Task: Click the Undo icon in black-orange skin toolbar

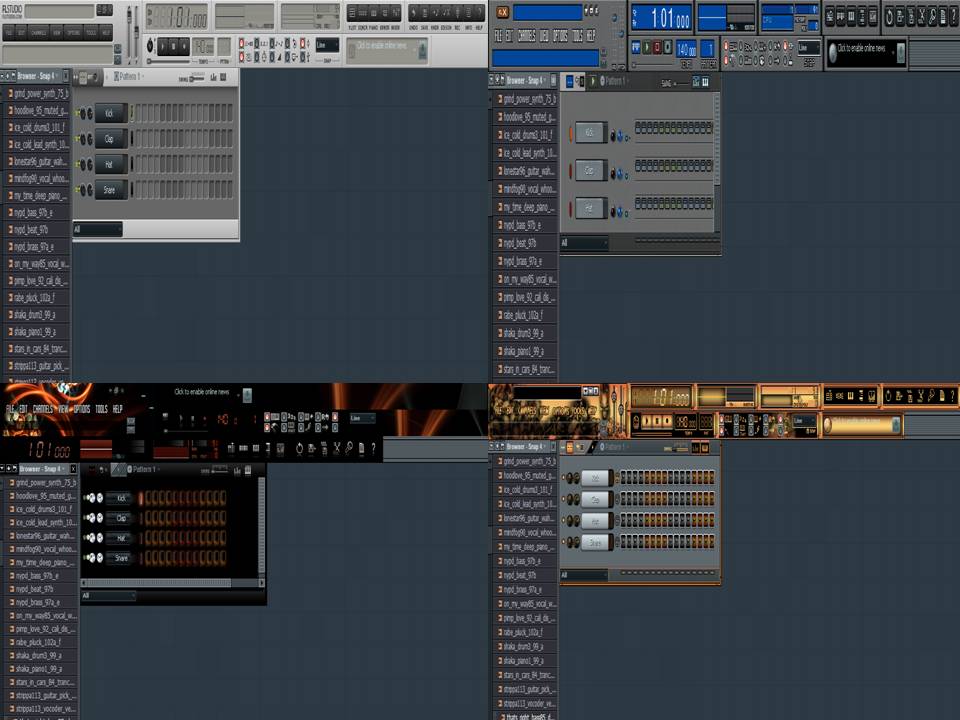Action: pos(299,449)
